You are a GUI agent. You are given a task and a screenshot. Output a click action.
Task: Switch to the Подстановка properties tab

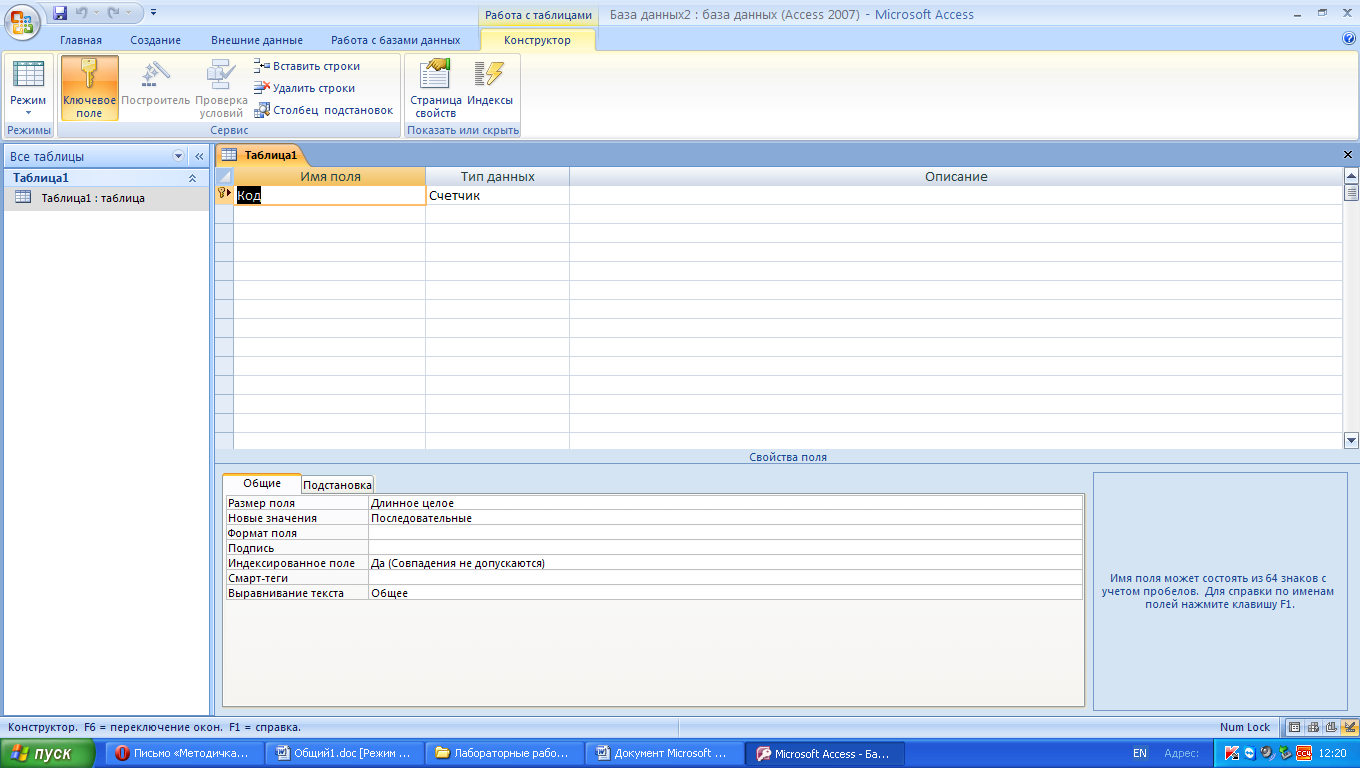pos(337,484)
